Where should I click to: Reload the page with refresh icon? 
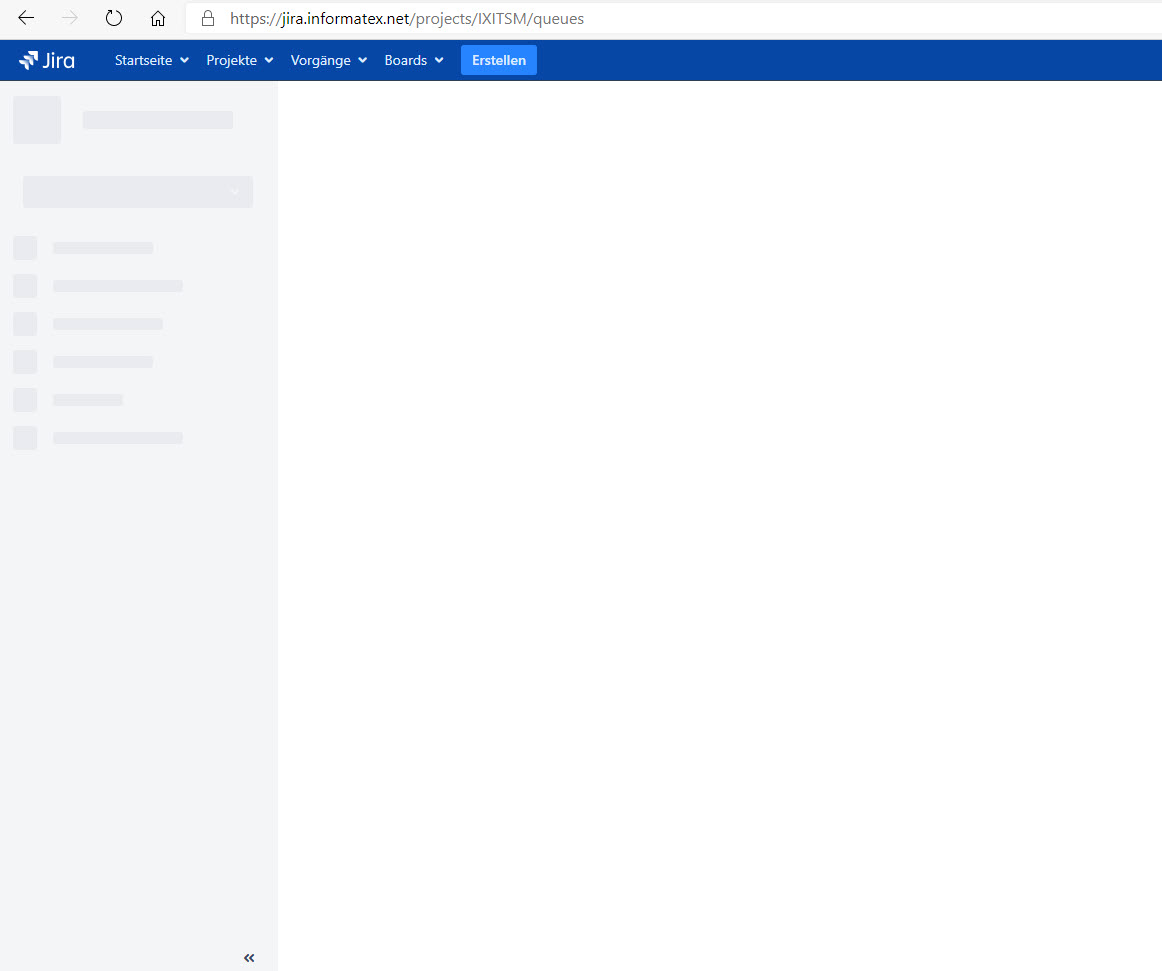113,18
